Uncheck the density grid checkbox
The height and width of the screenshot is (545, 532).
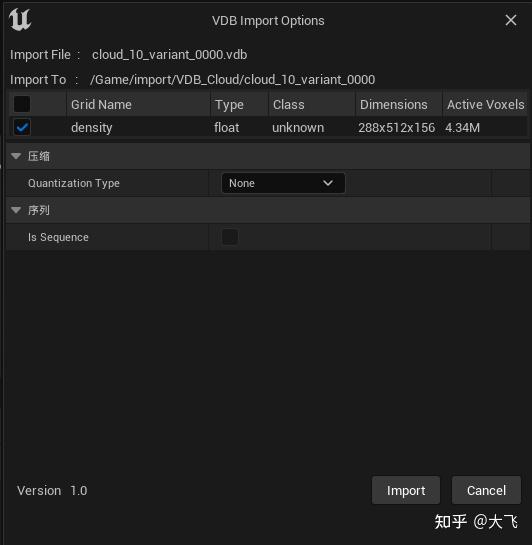tap(22, 127)
